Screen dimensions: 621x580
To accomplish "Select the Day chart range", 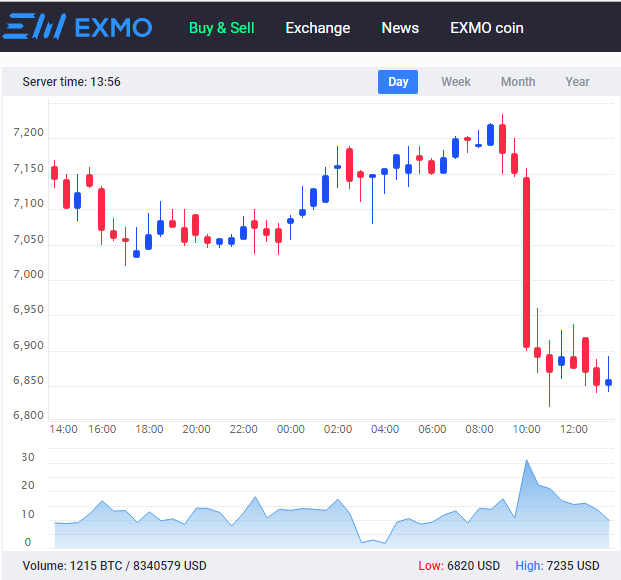I will (x=398, y=82).
